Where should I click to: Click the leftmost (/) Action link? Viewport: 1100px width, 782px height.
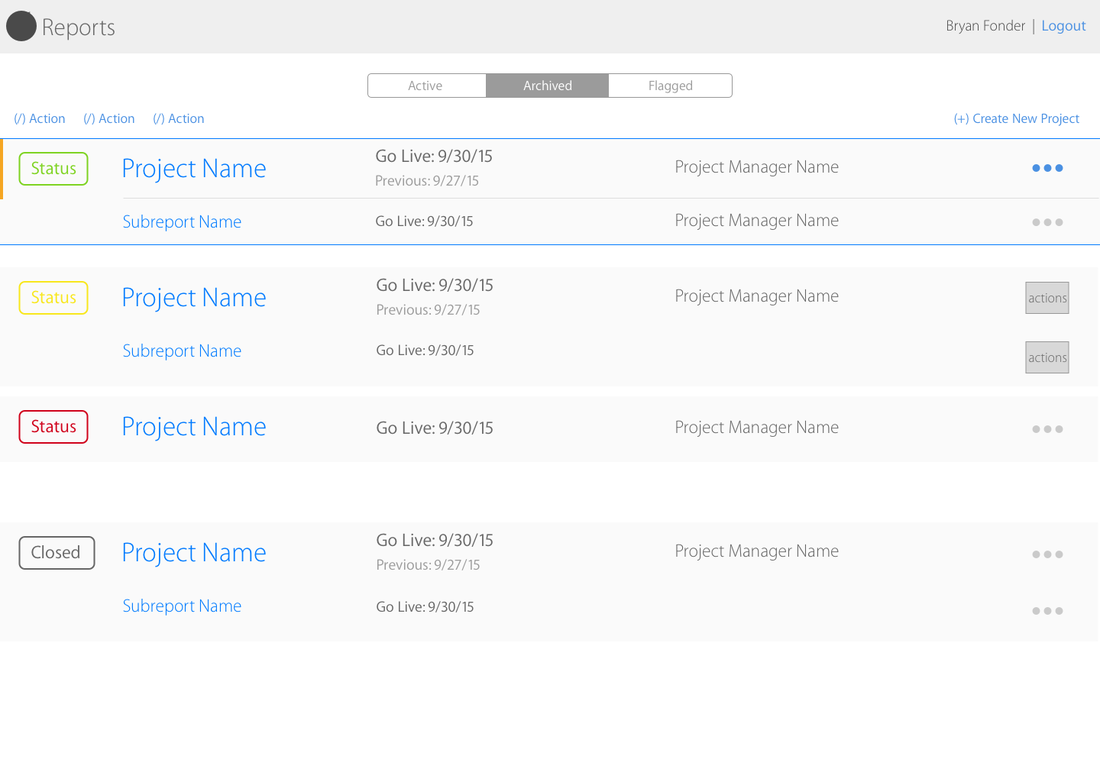pyautogui.click(x=39, y=119)
